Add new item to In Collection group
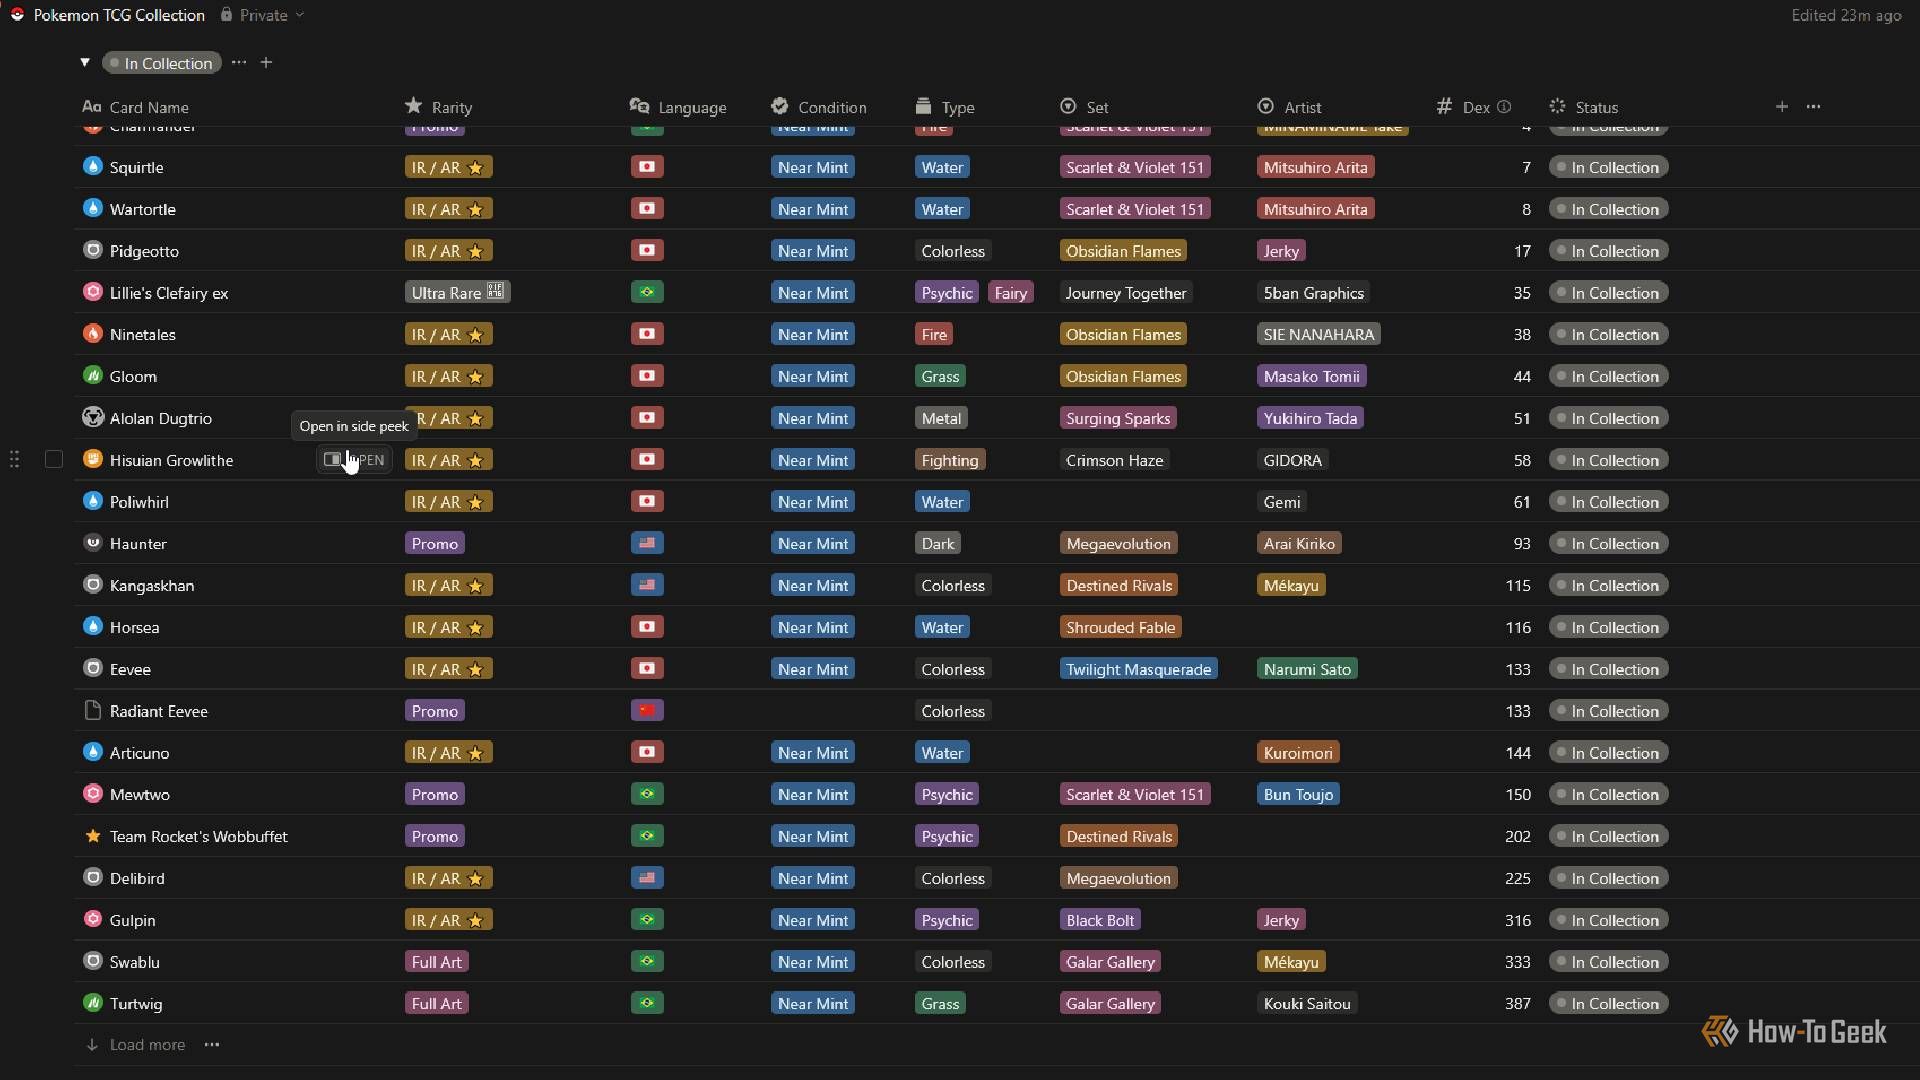This screenshot has height=1080, width=1920. 266,63
